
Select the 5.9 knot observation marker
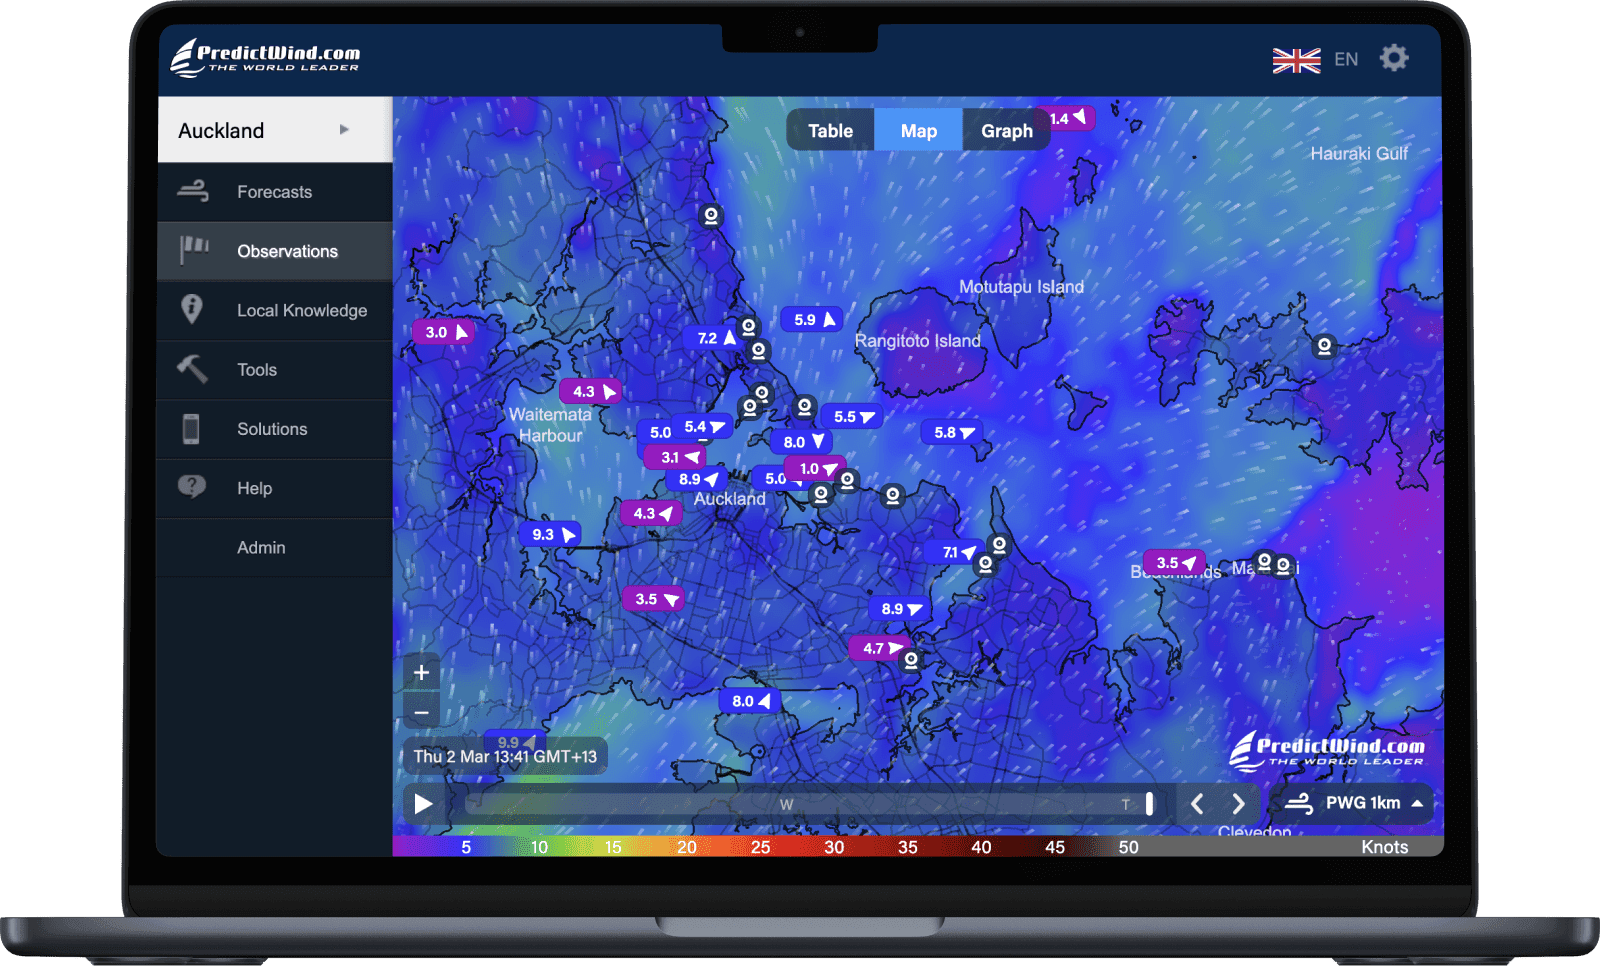coord(810,319)
